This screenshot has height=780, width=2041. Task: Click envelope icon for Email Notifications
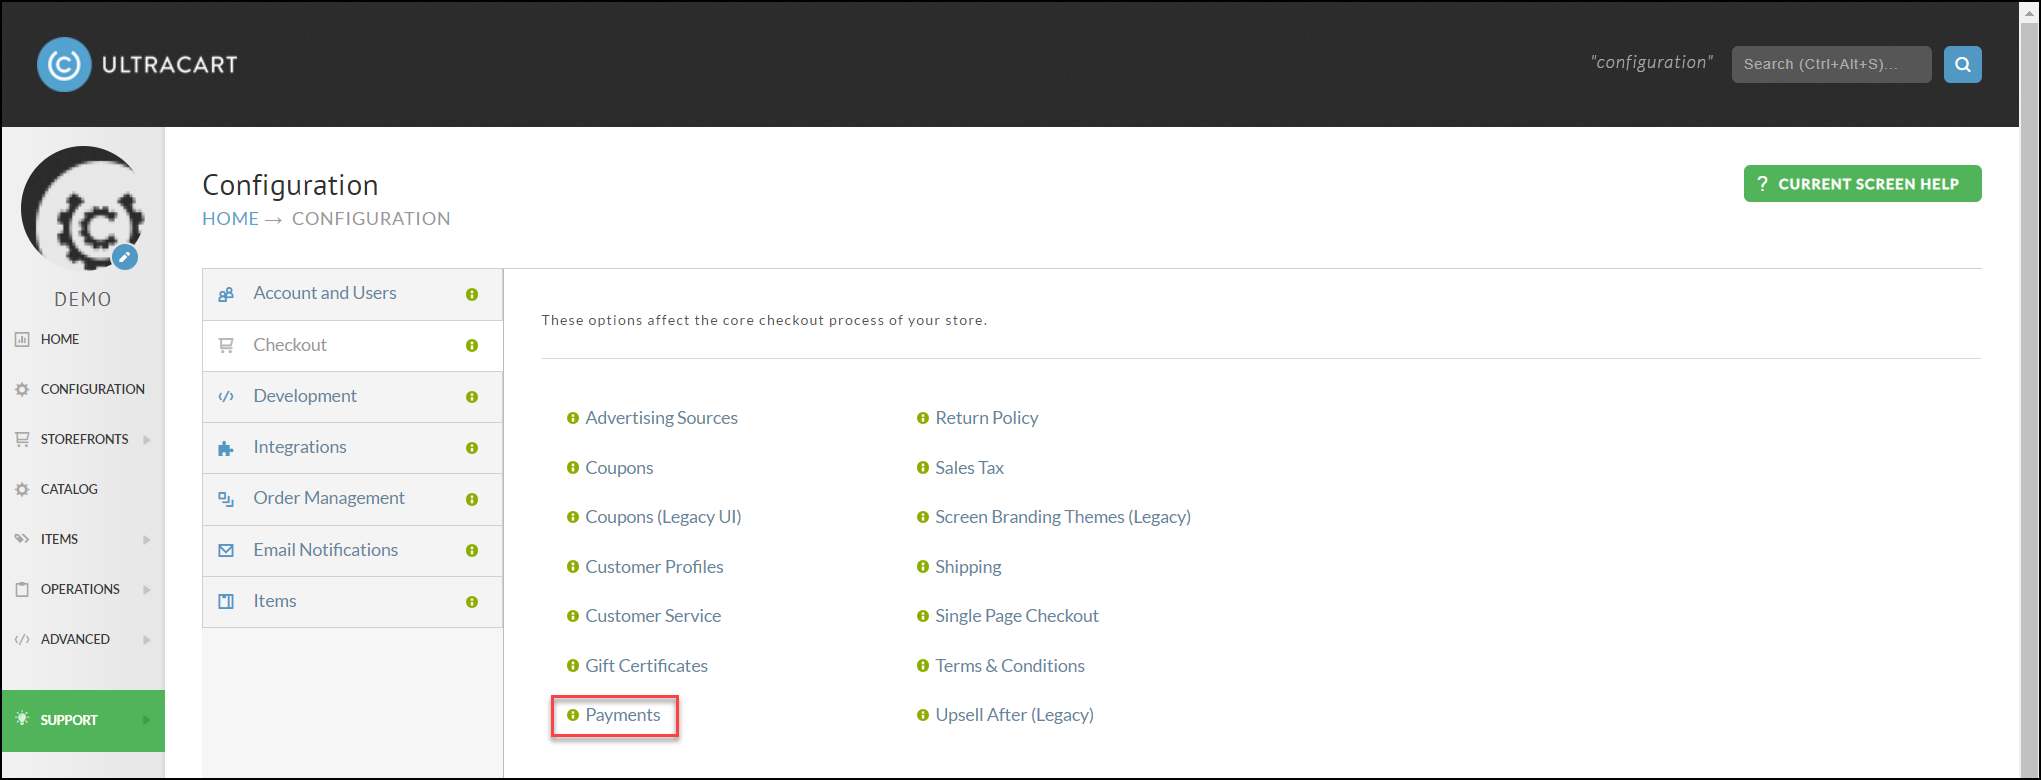tap(226, 550)
